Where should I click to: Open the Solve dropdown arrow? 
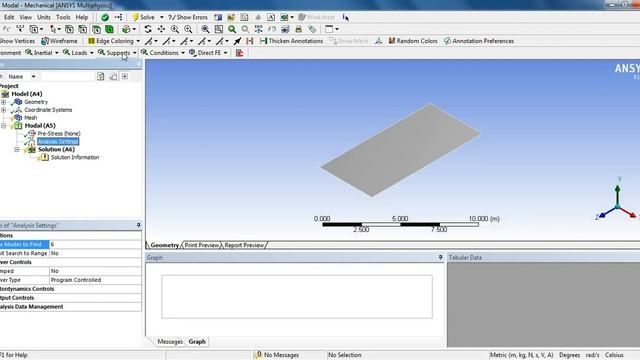(x=162, y=17)
